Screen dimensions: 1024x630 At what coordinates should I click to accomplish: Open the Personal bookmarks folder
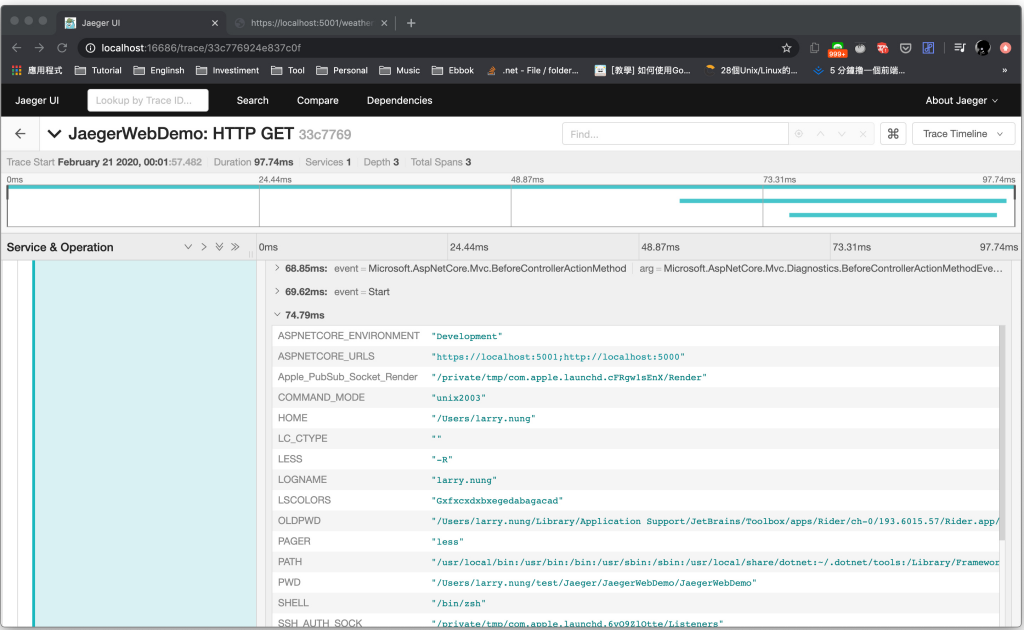tap(342, 70)
